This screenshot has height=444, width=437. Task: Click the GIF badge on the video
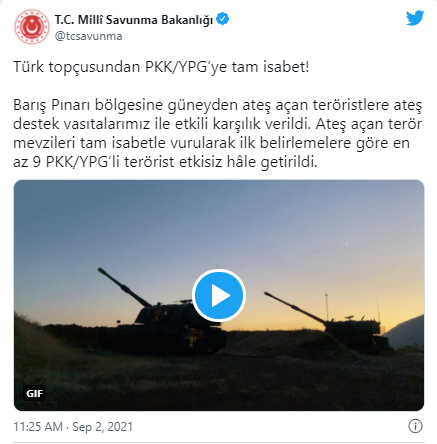pyautogui.click(x=34, y=393)
